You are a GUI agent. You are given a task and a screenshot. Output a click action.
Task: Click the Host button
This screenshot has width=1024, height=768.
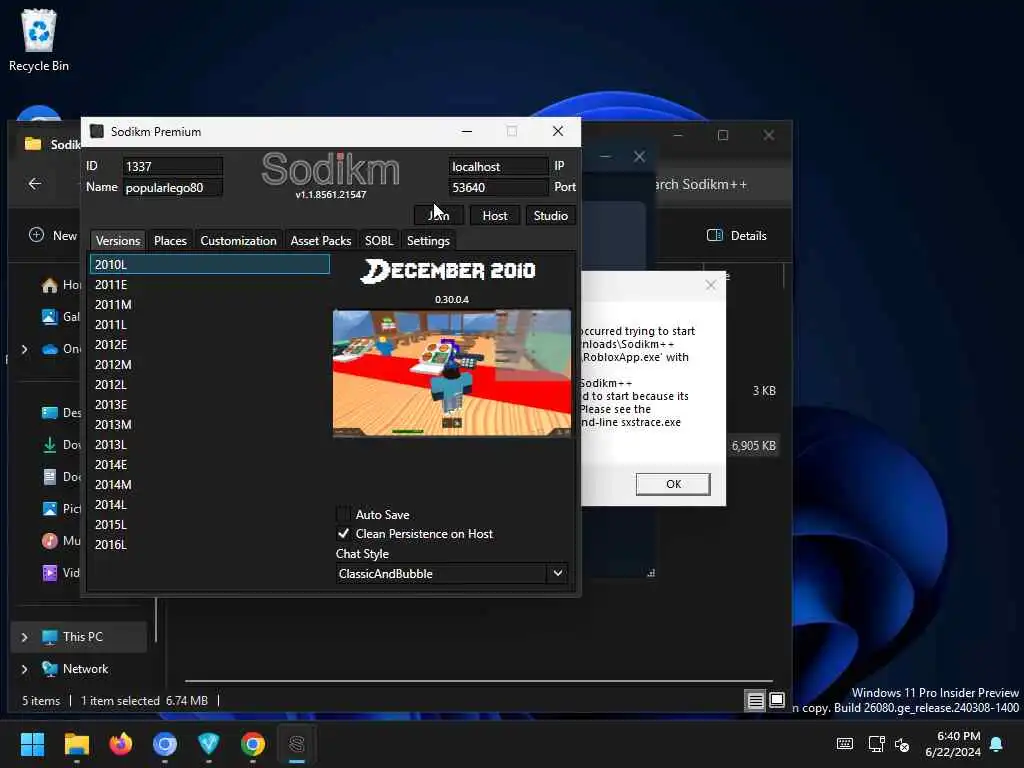[x=494, y=216]
